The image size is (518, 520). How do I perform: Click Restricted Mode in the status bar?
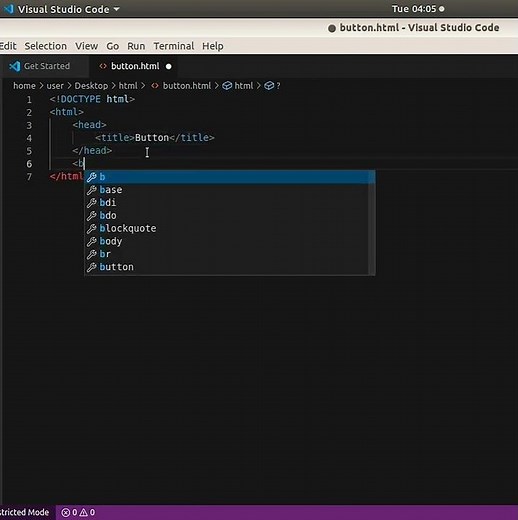tap(25, 512)
